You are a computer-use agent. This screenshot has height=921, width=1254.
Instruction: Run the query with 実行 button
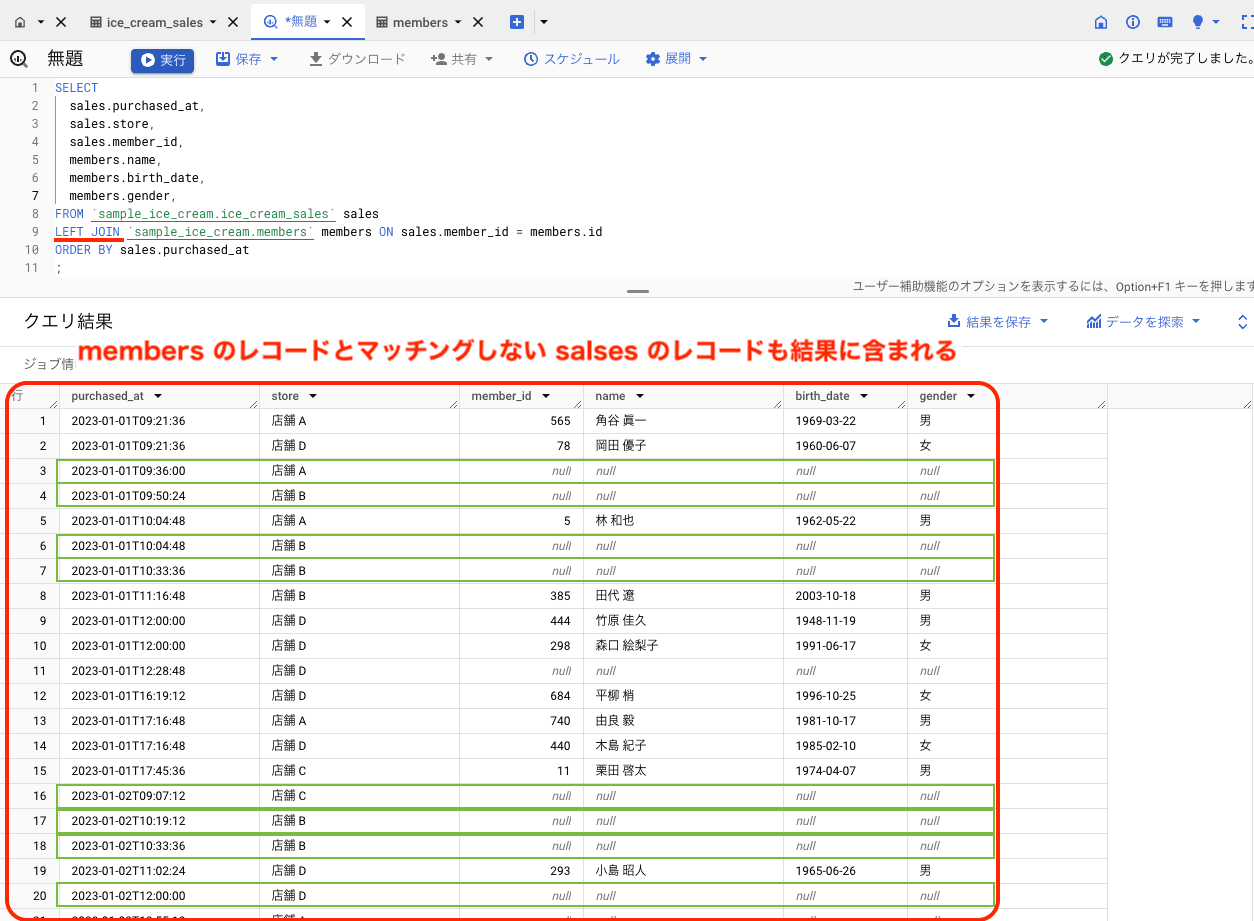click(x=163, y=60)
